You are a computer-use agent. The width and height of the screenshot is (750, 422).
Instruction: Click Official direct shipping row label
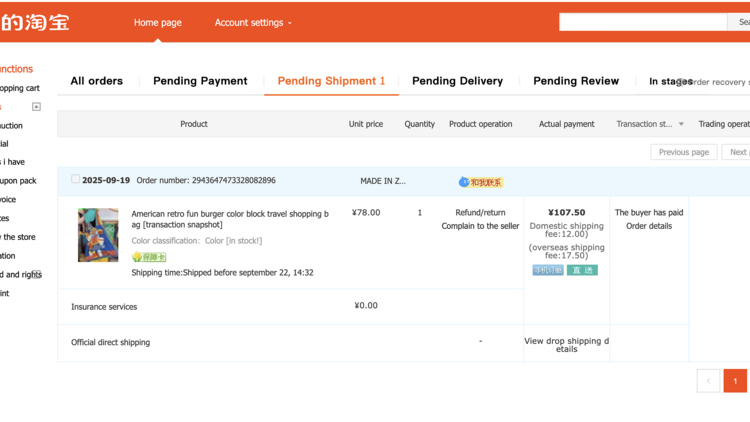pos(110,342)
